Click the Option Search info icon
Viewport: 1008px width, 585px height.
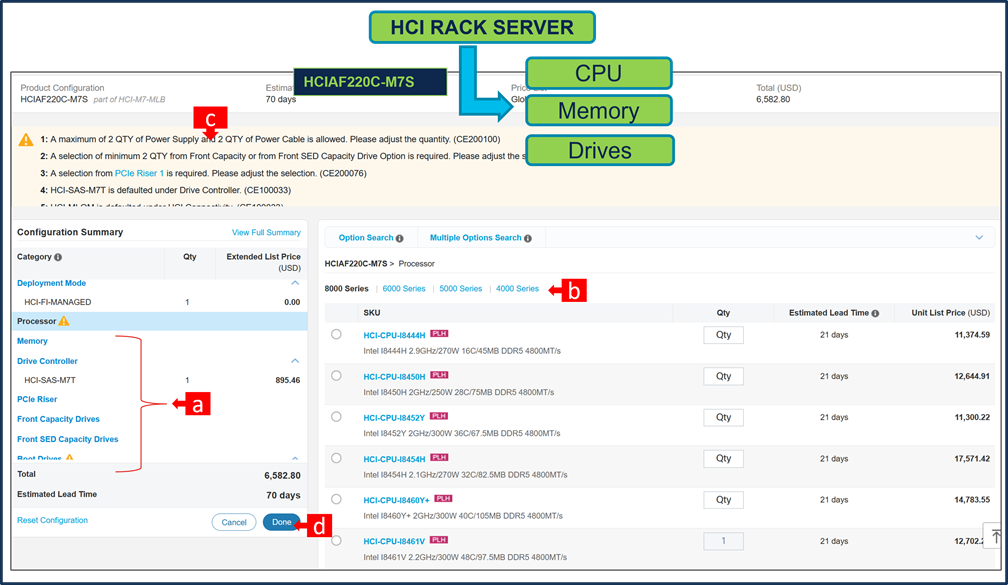click(400, 238)
